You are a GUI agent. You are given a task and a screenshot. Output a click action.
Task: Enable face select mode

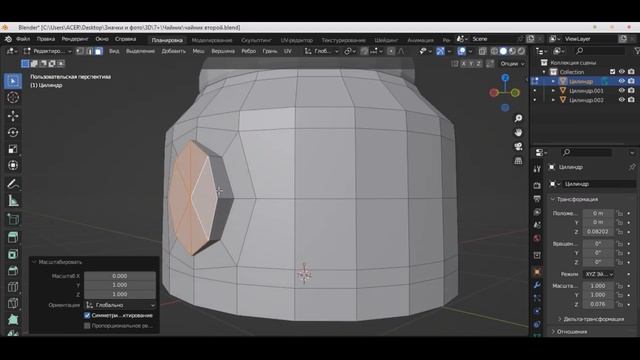98,51
